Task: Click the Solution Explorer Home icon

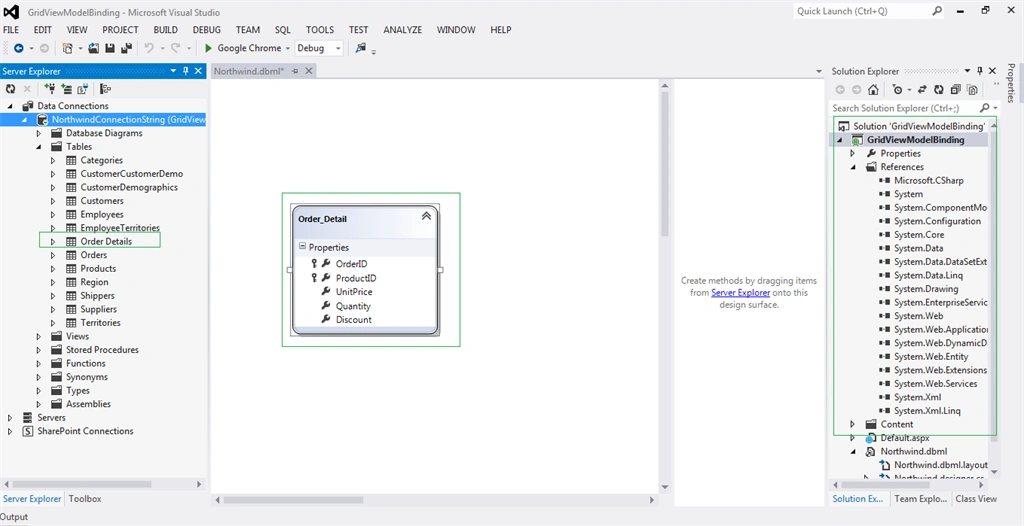Action: pyautogui.click(x=872, y=90)
